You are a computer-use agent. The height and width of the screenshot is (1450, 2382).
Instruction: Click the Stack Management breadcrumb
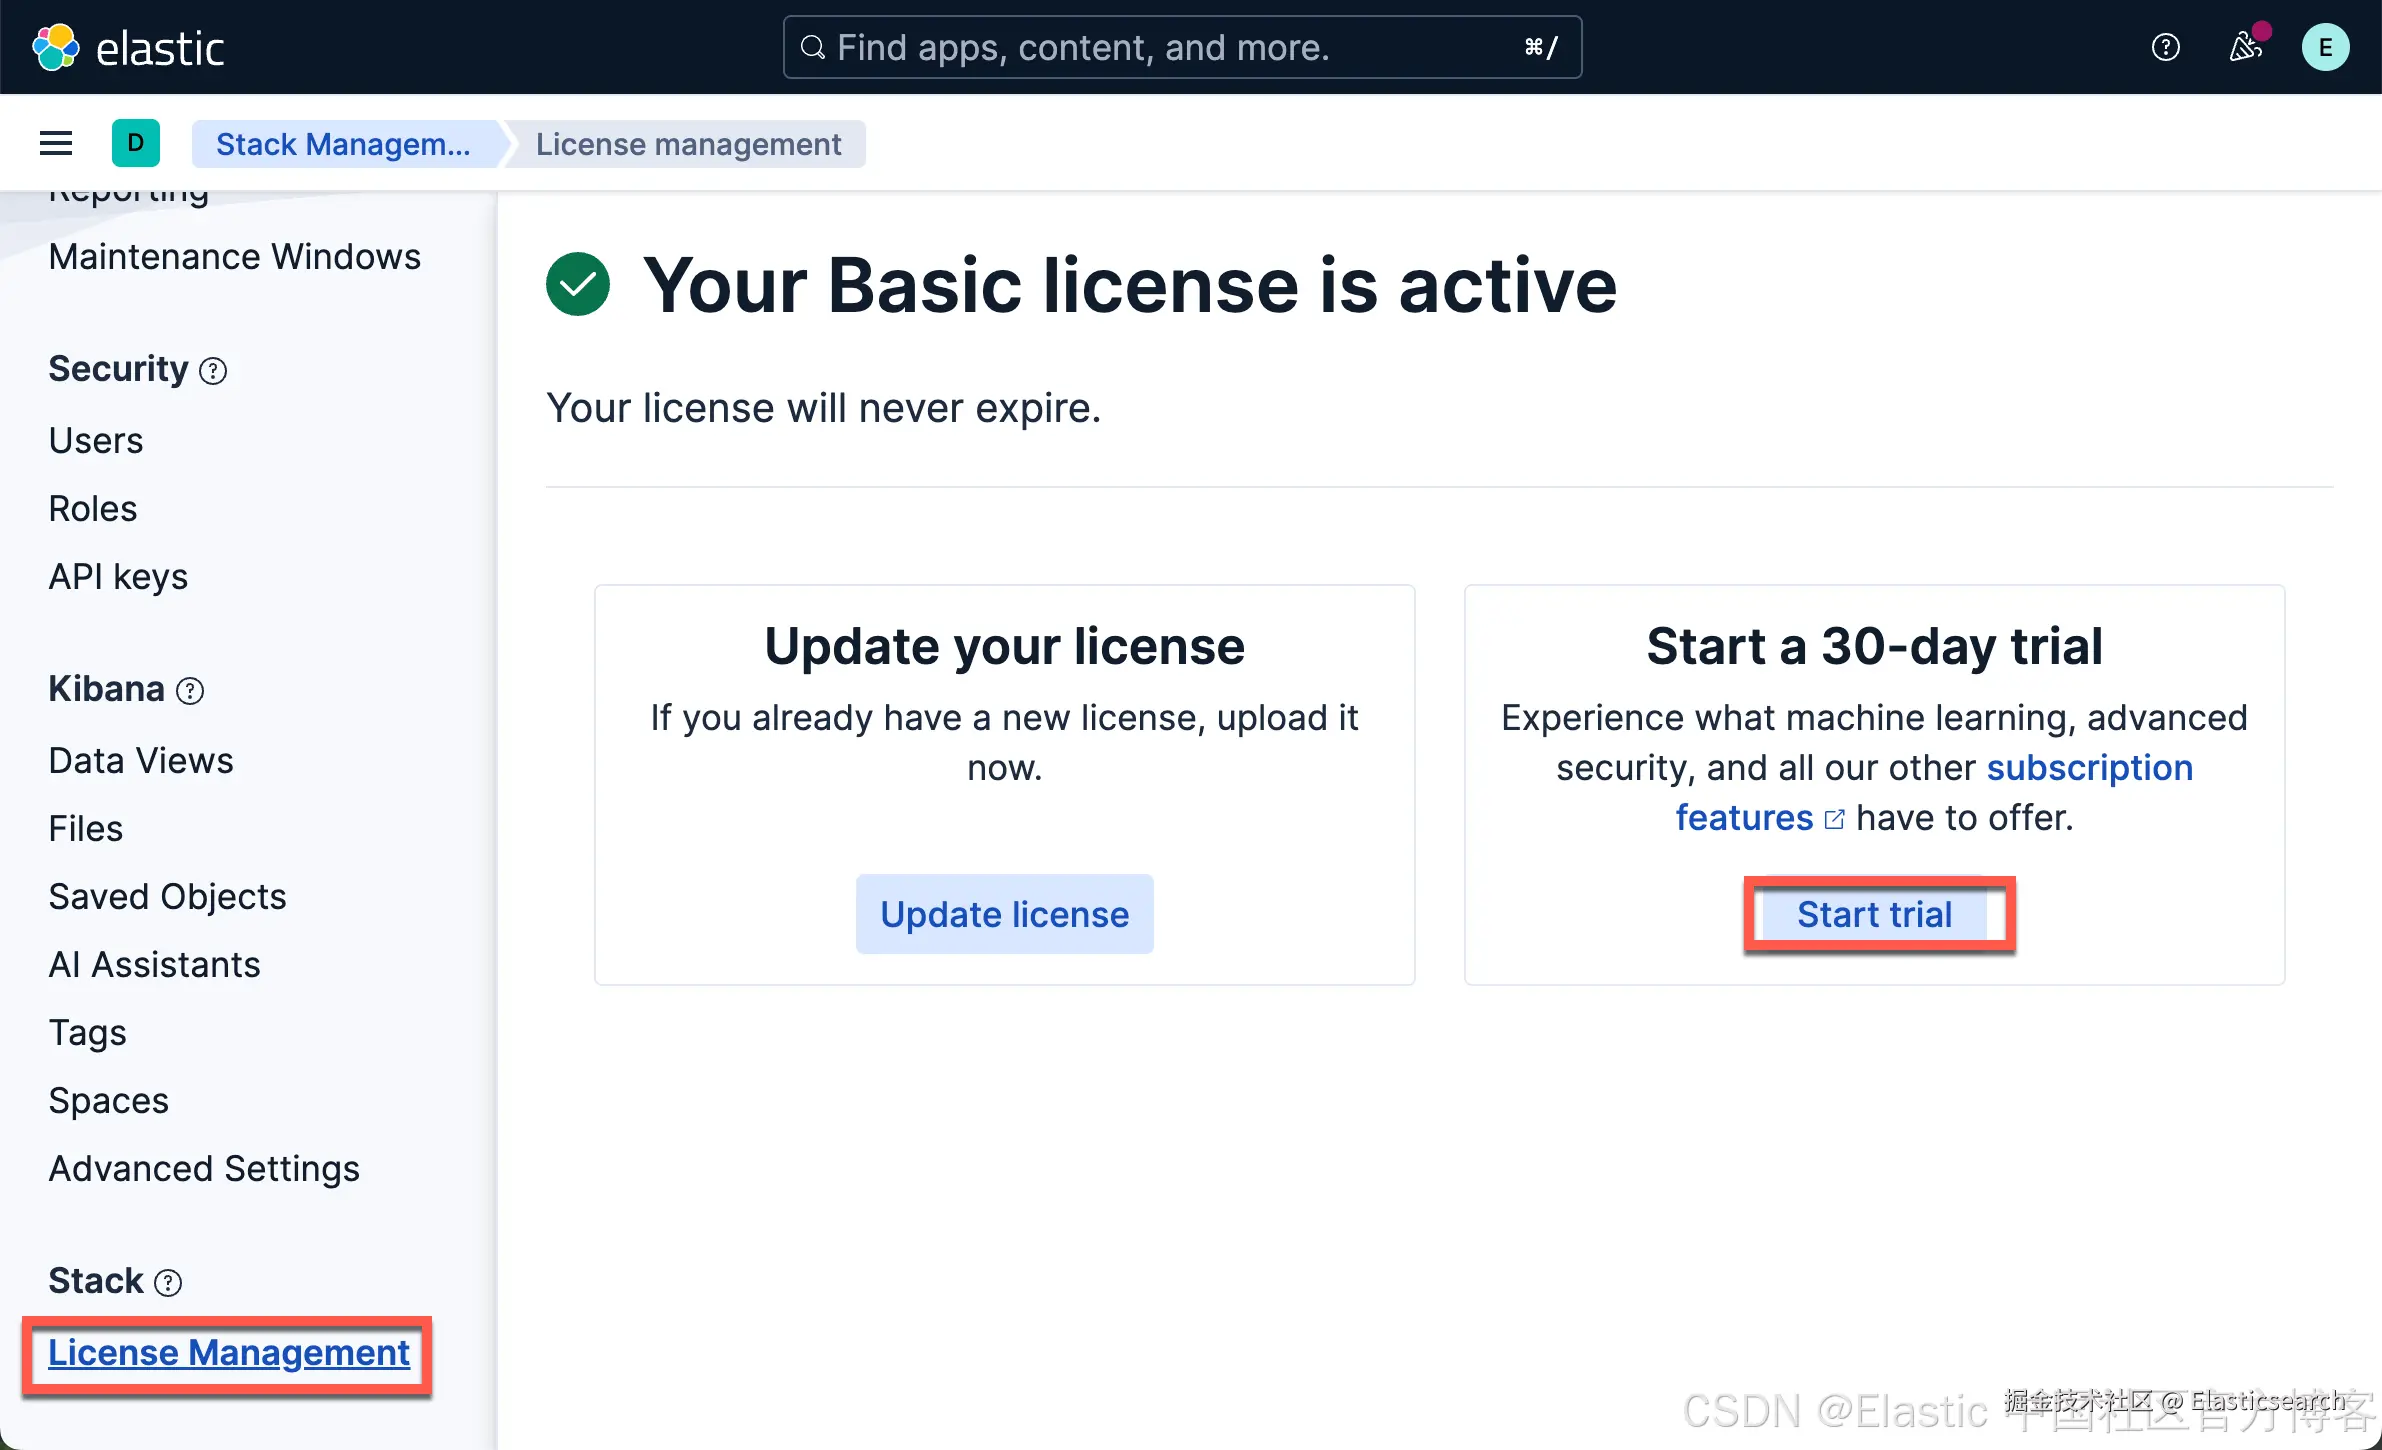coord(343,144)
